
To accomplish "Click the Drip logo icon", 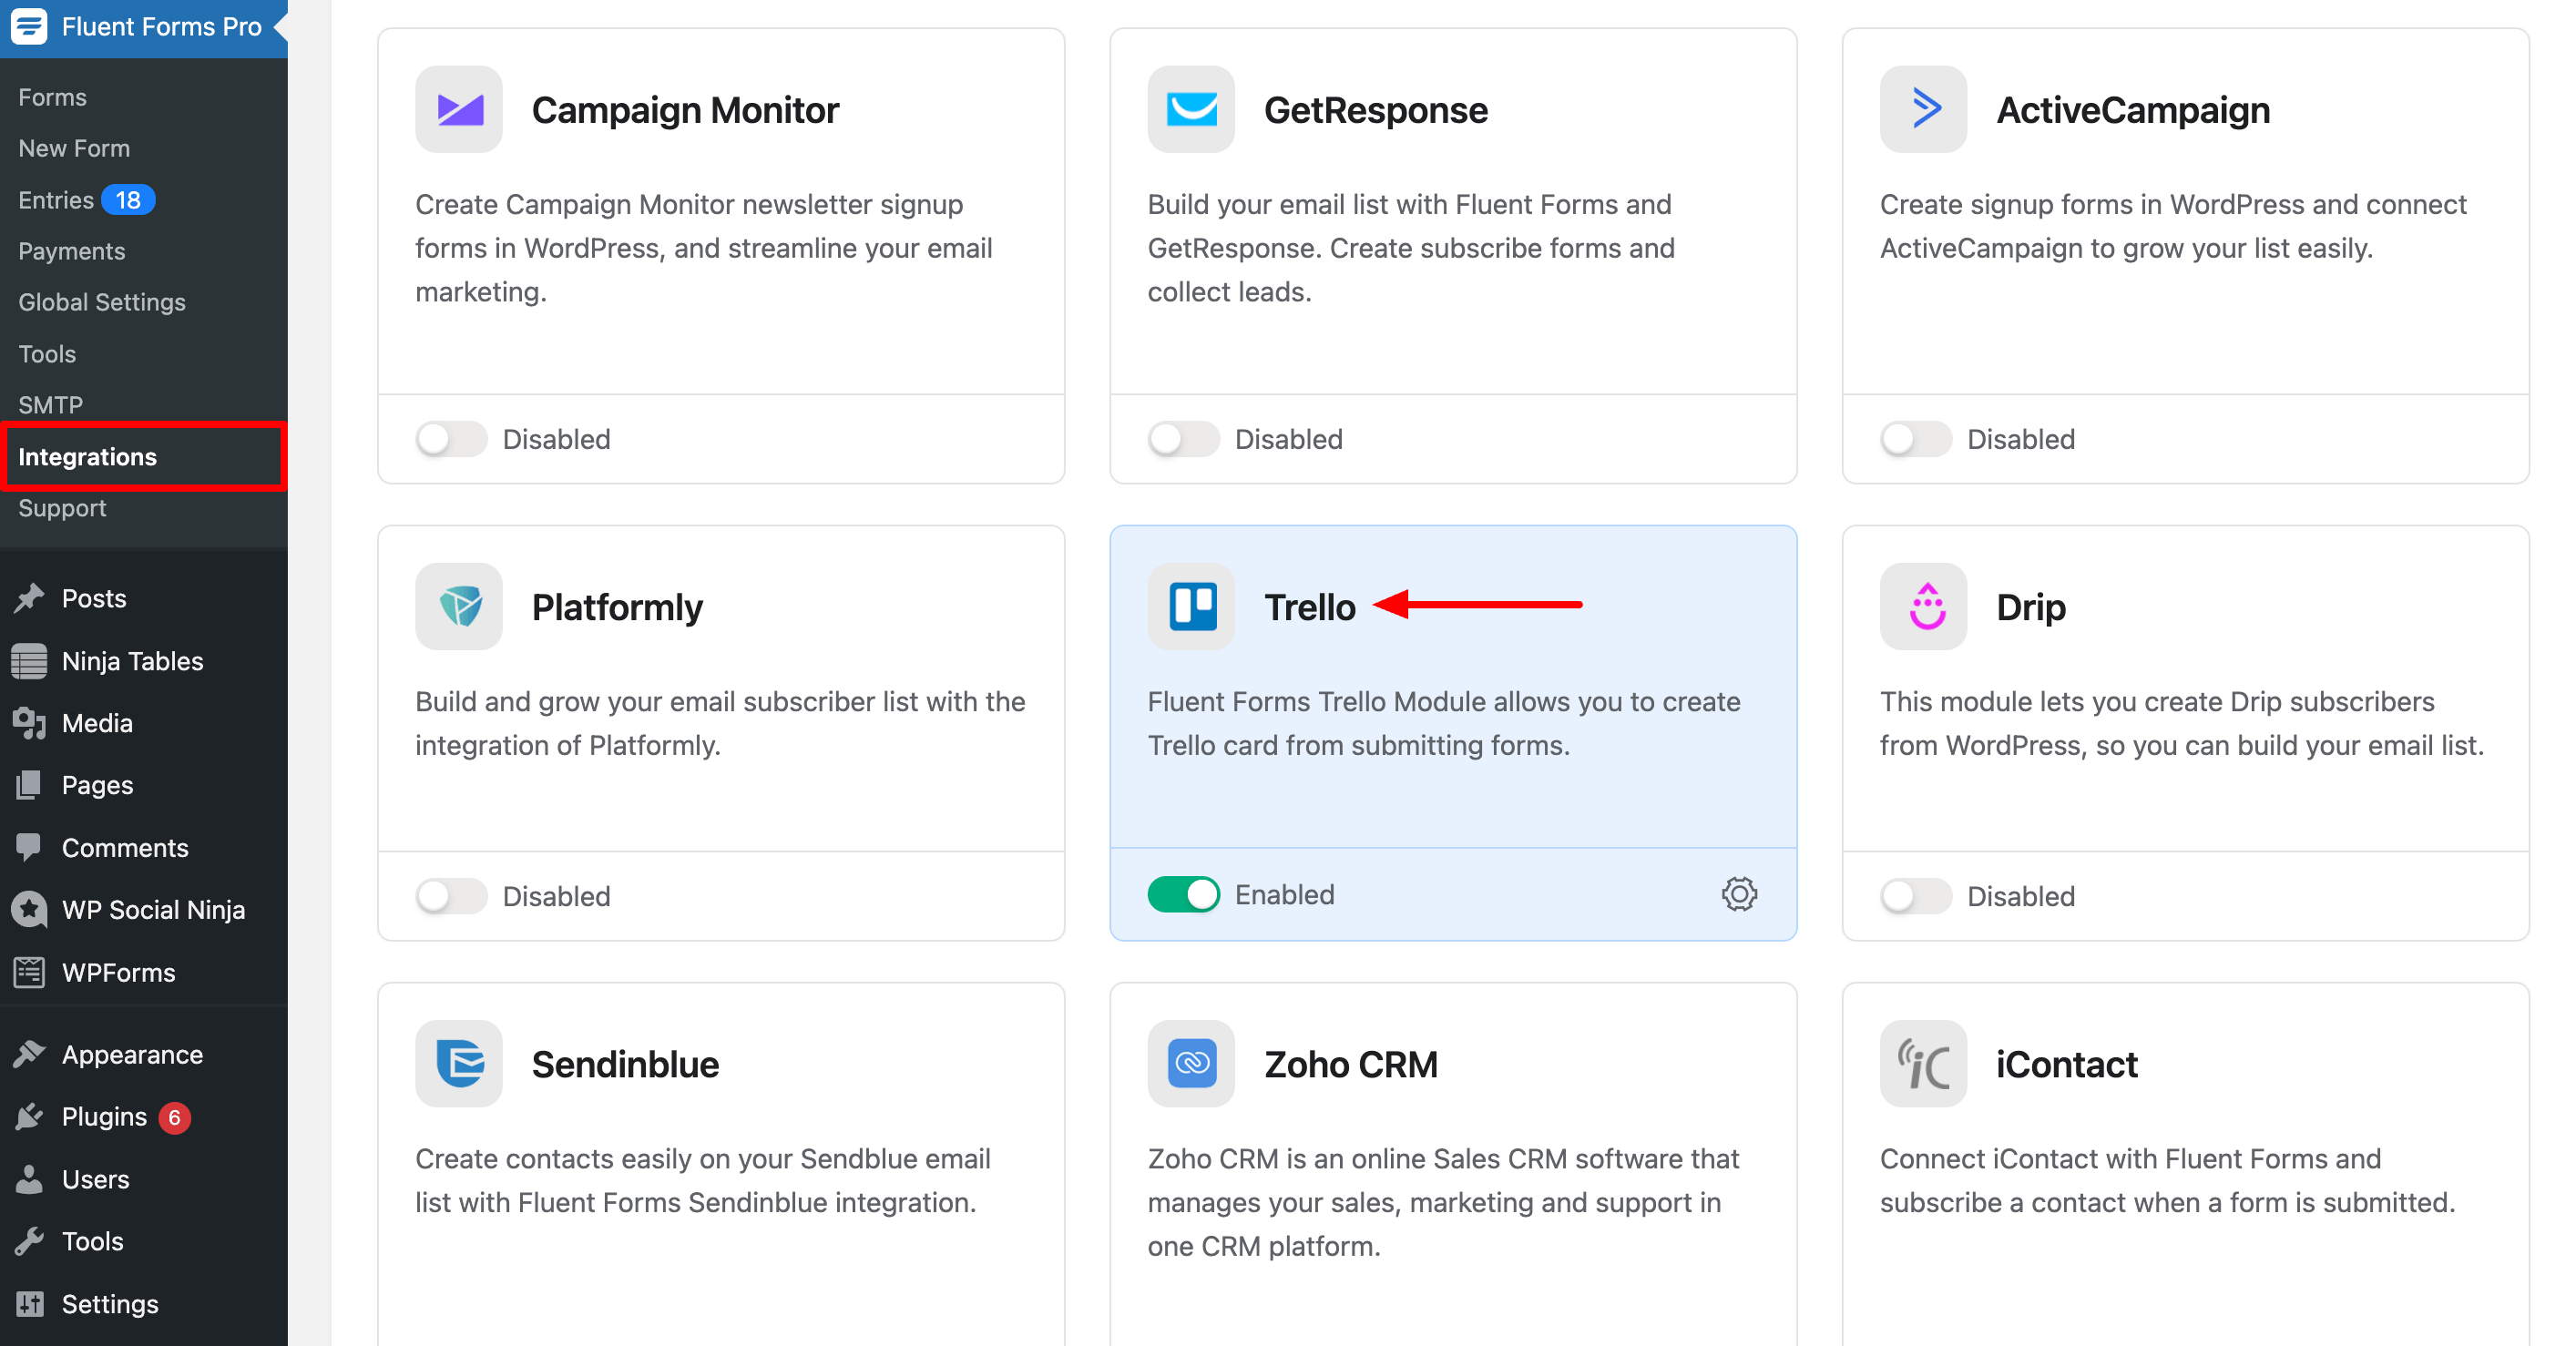I will [x=1923, y=606].
